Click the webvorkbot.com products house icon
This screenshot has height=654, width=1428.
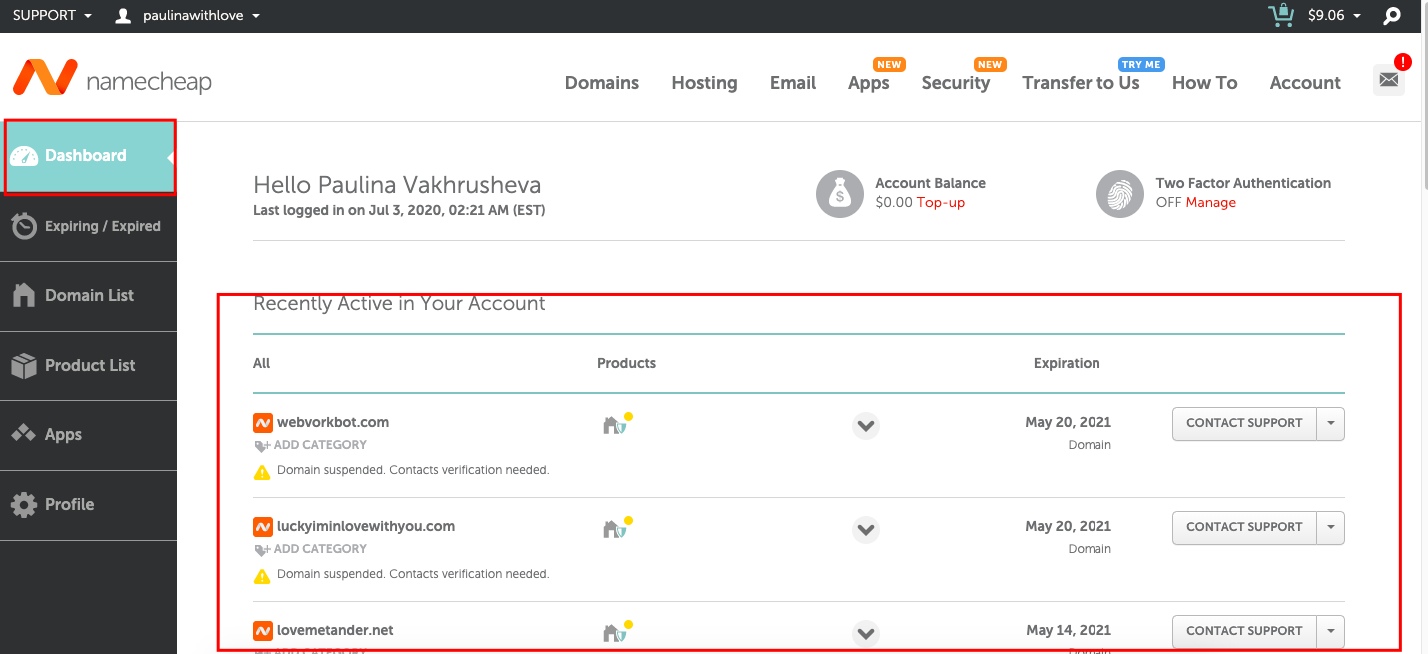point(615,425)
